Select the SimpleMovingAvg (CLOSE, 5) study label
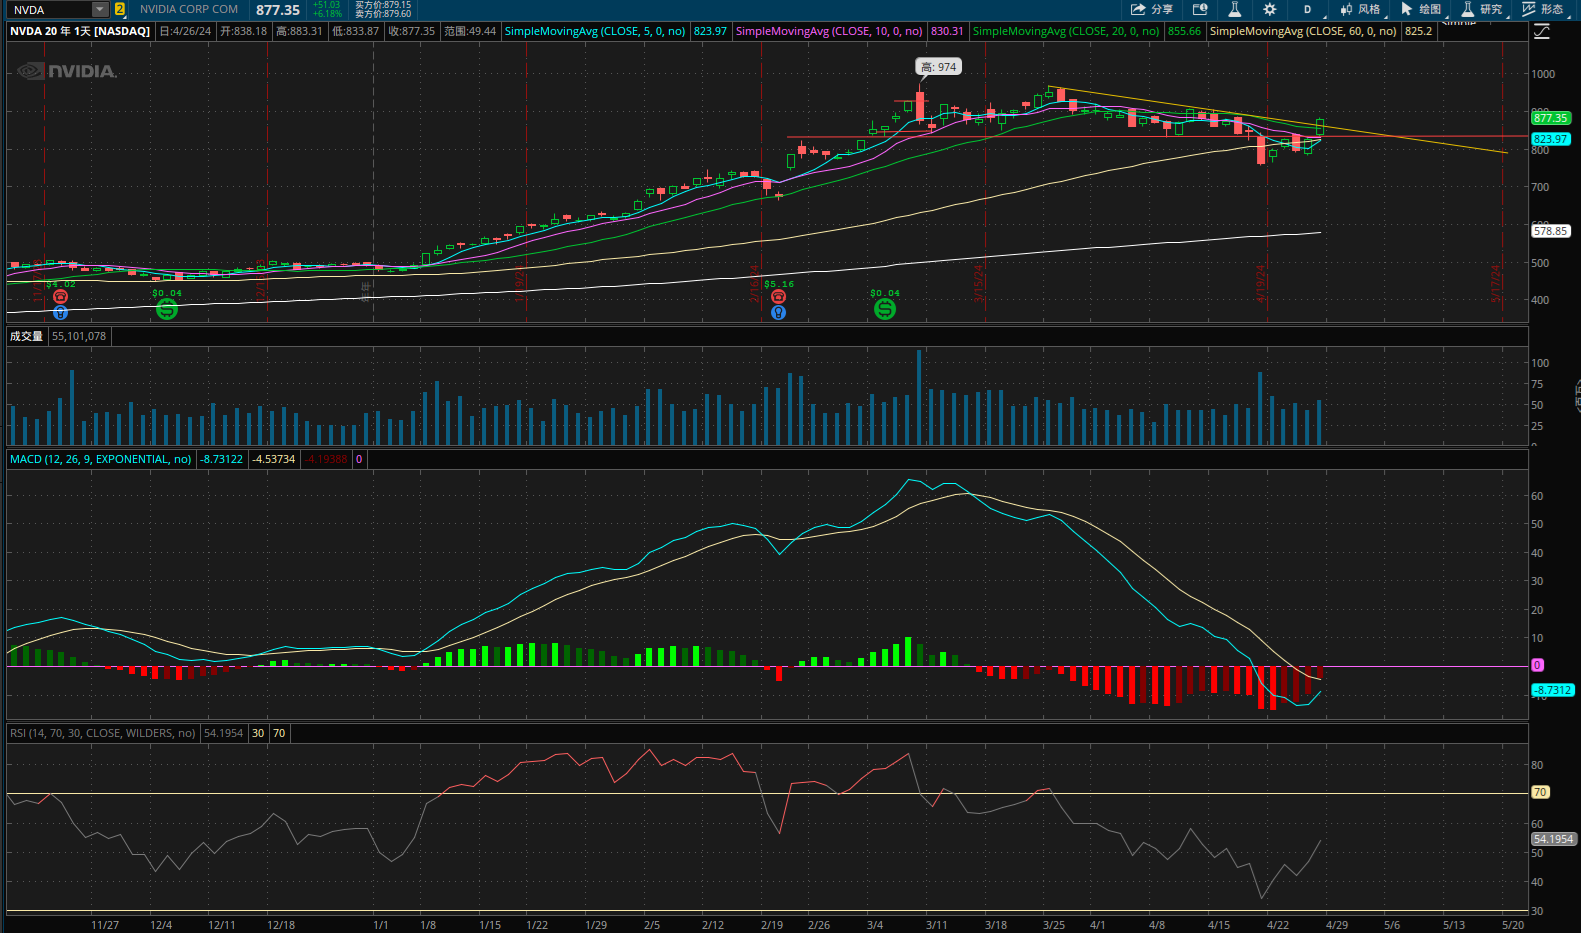 click(x=595, y=31)
